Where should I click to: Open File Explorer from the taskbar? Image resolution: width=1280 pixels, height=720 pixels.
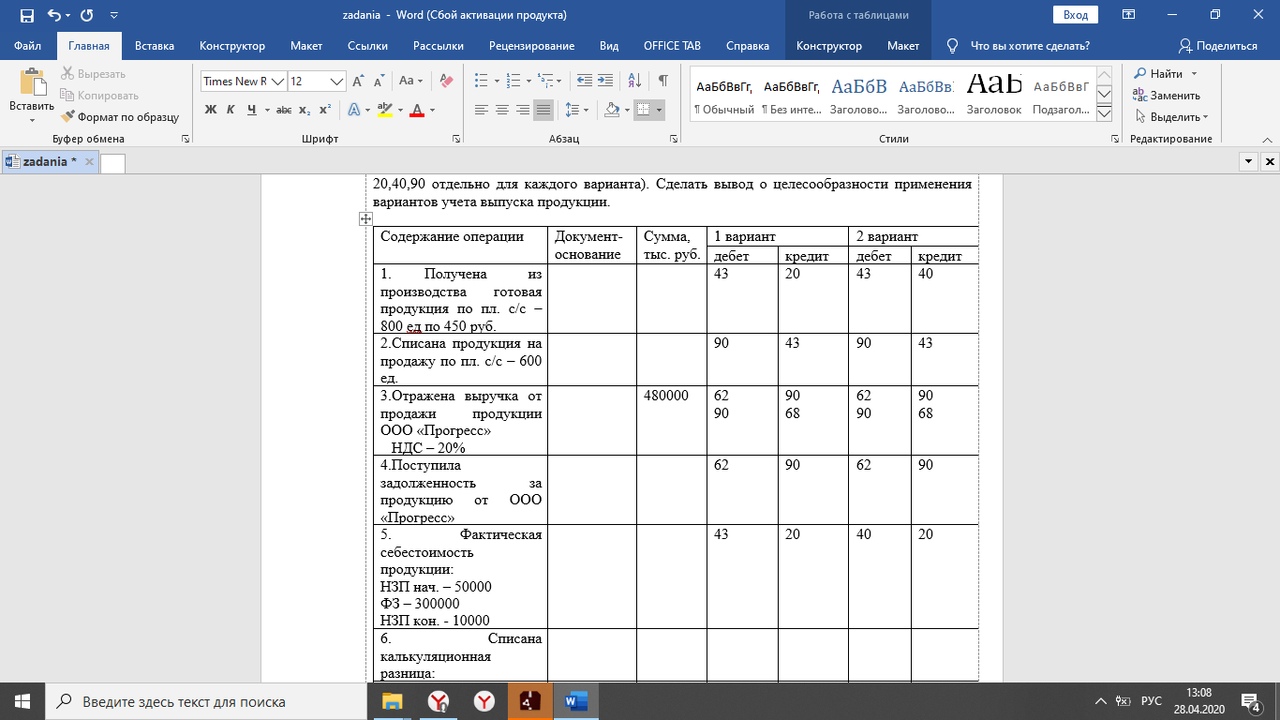click(x=391, y=701)
